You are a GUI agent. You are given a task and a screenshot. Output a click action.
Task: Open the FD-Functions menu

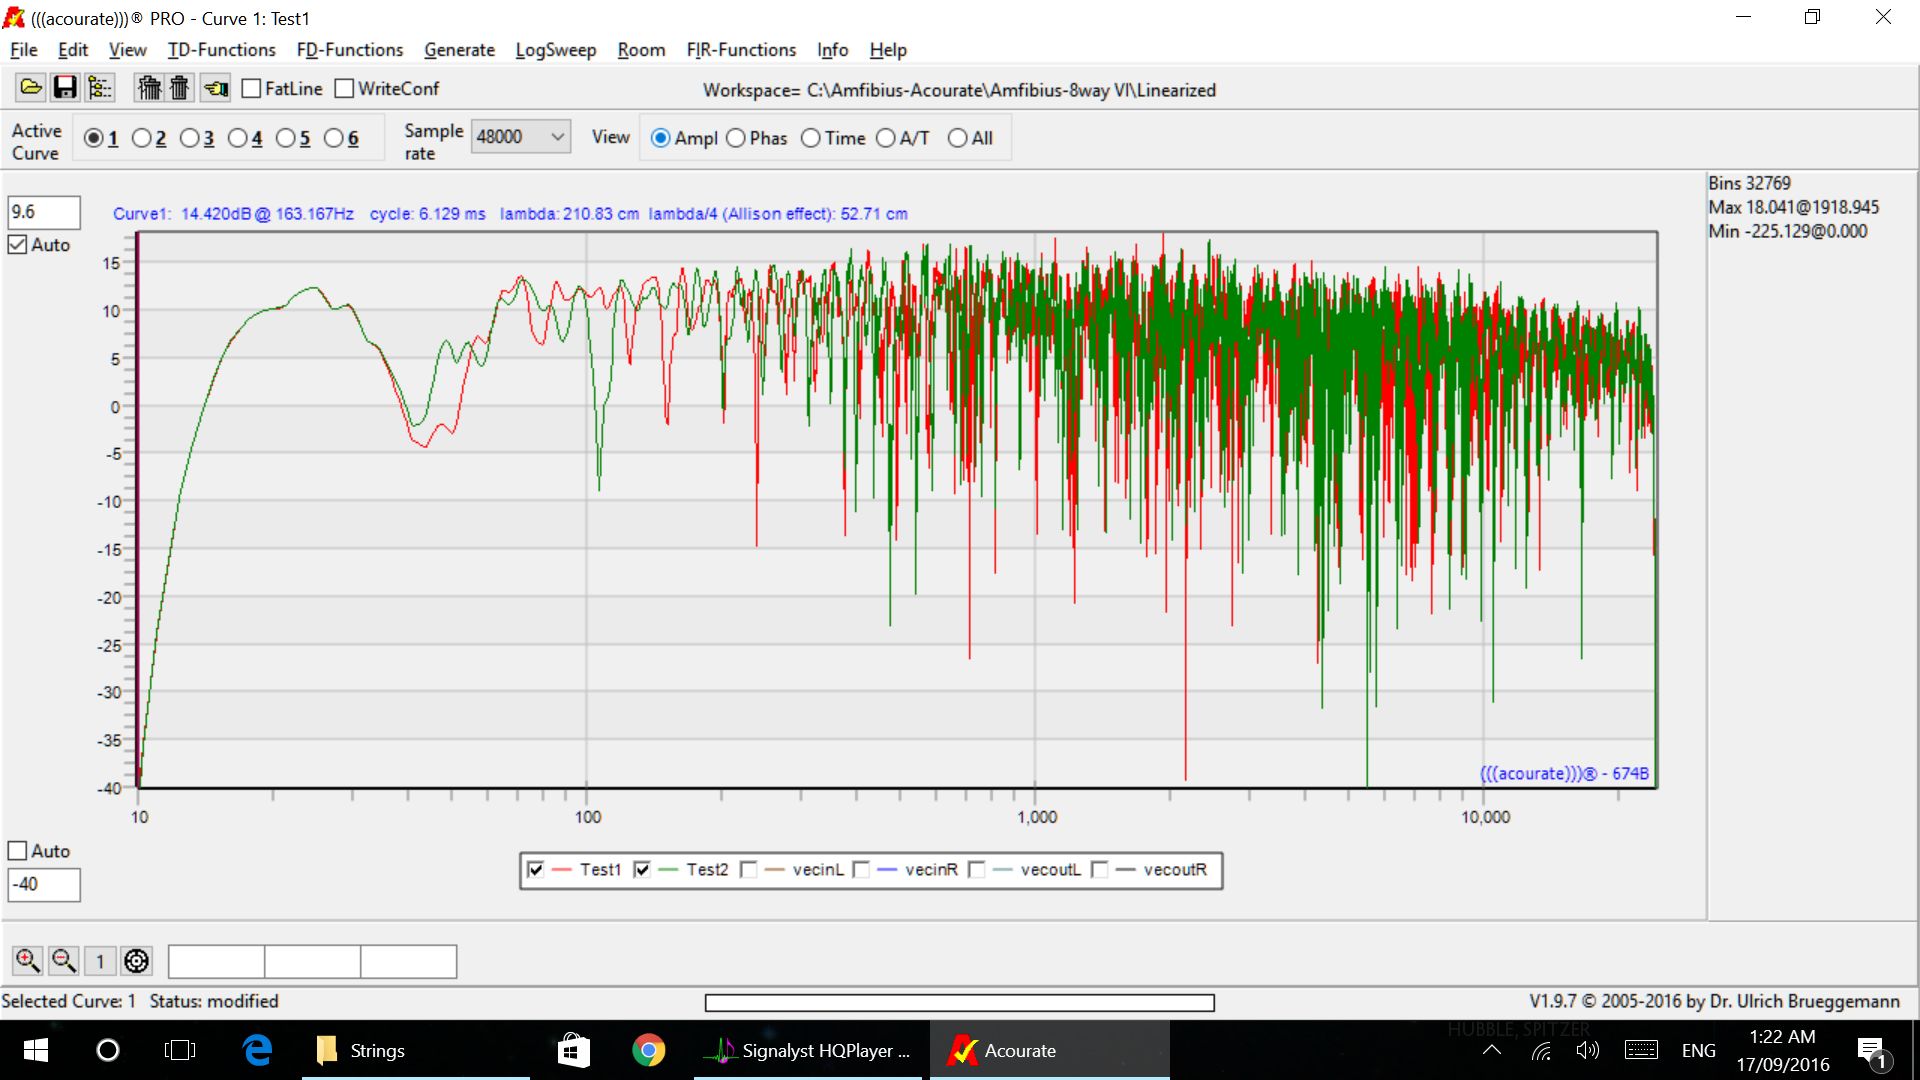350,50
